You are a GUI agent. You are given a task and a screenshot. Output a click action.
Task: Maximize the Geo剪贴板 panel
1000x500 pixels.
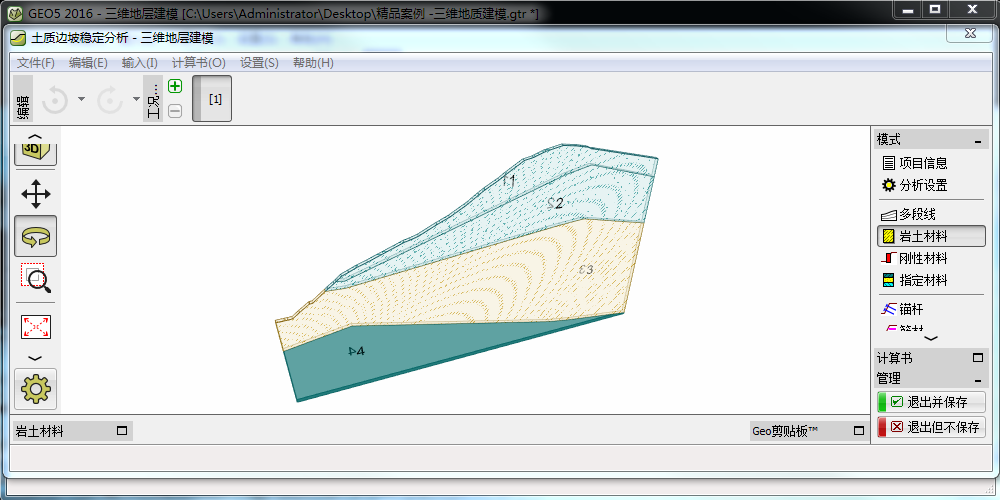click(859, 431)
